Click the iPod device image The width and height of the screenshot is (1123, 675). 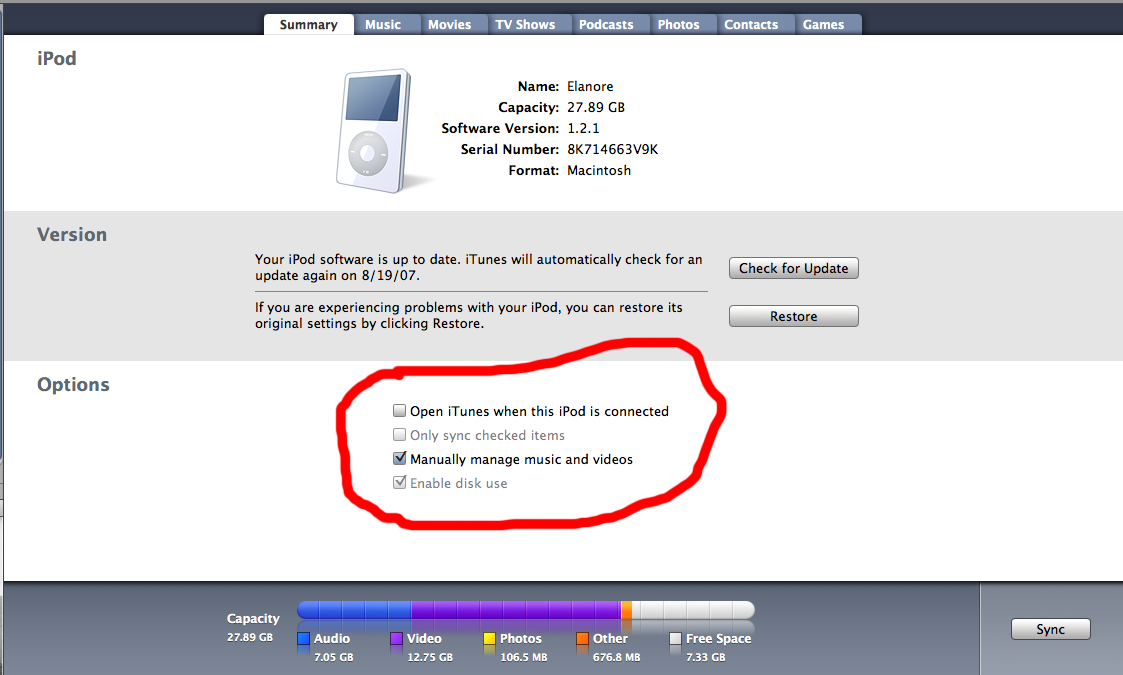(x=374, y=131)
